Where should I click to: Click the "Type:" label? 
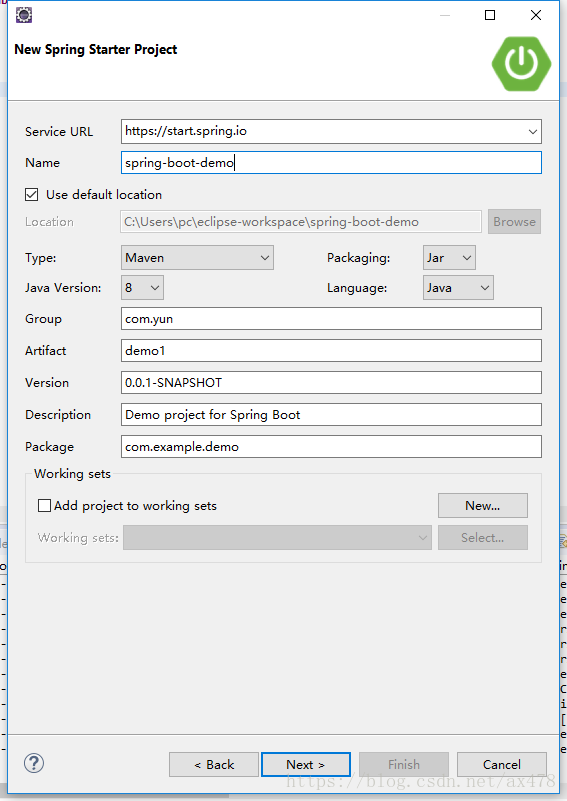(x=41, y=258)
